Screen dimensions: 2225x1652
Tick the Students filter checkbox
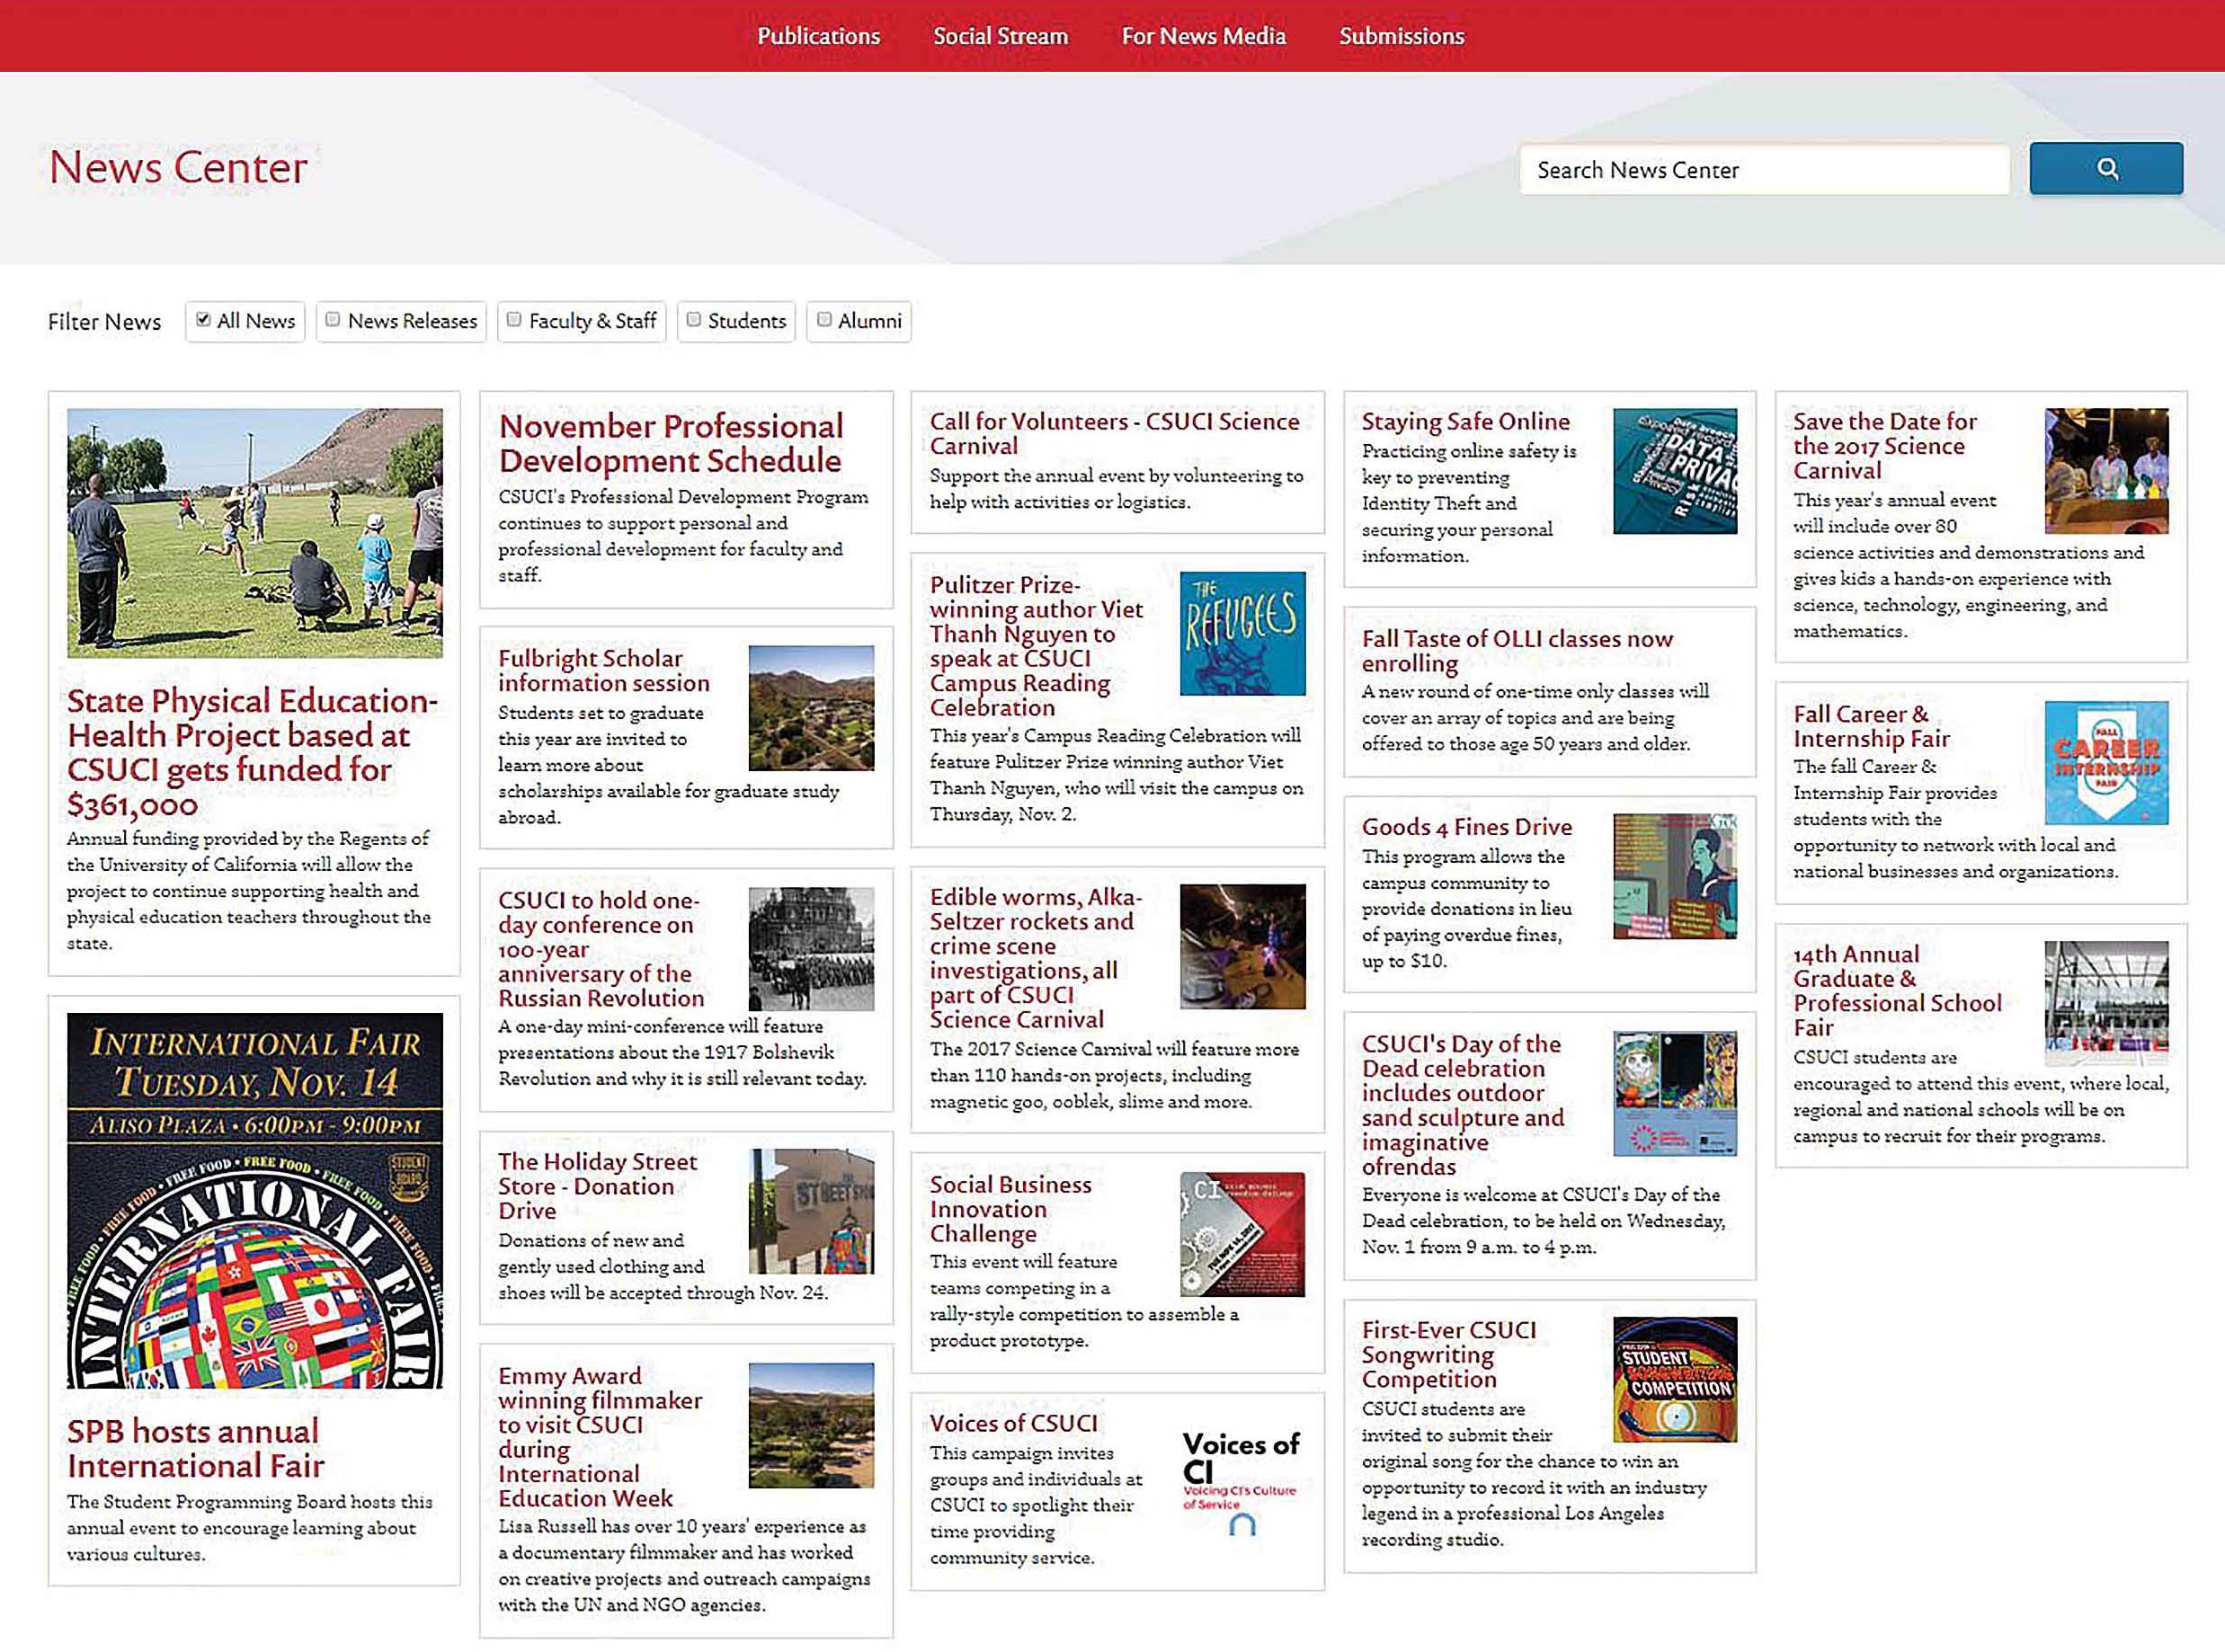tap(693, 320)
